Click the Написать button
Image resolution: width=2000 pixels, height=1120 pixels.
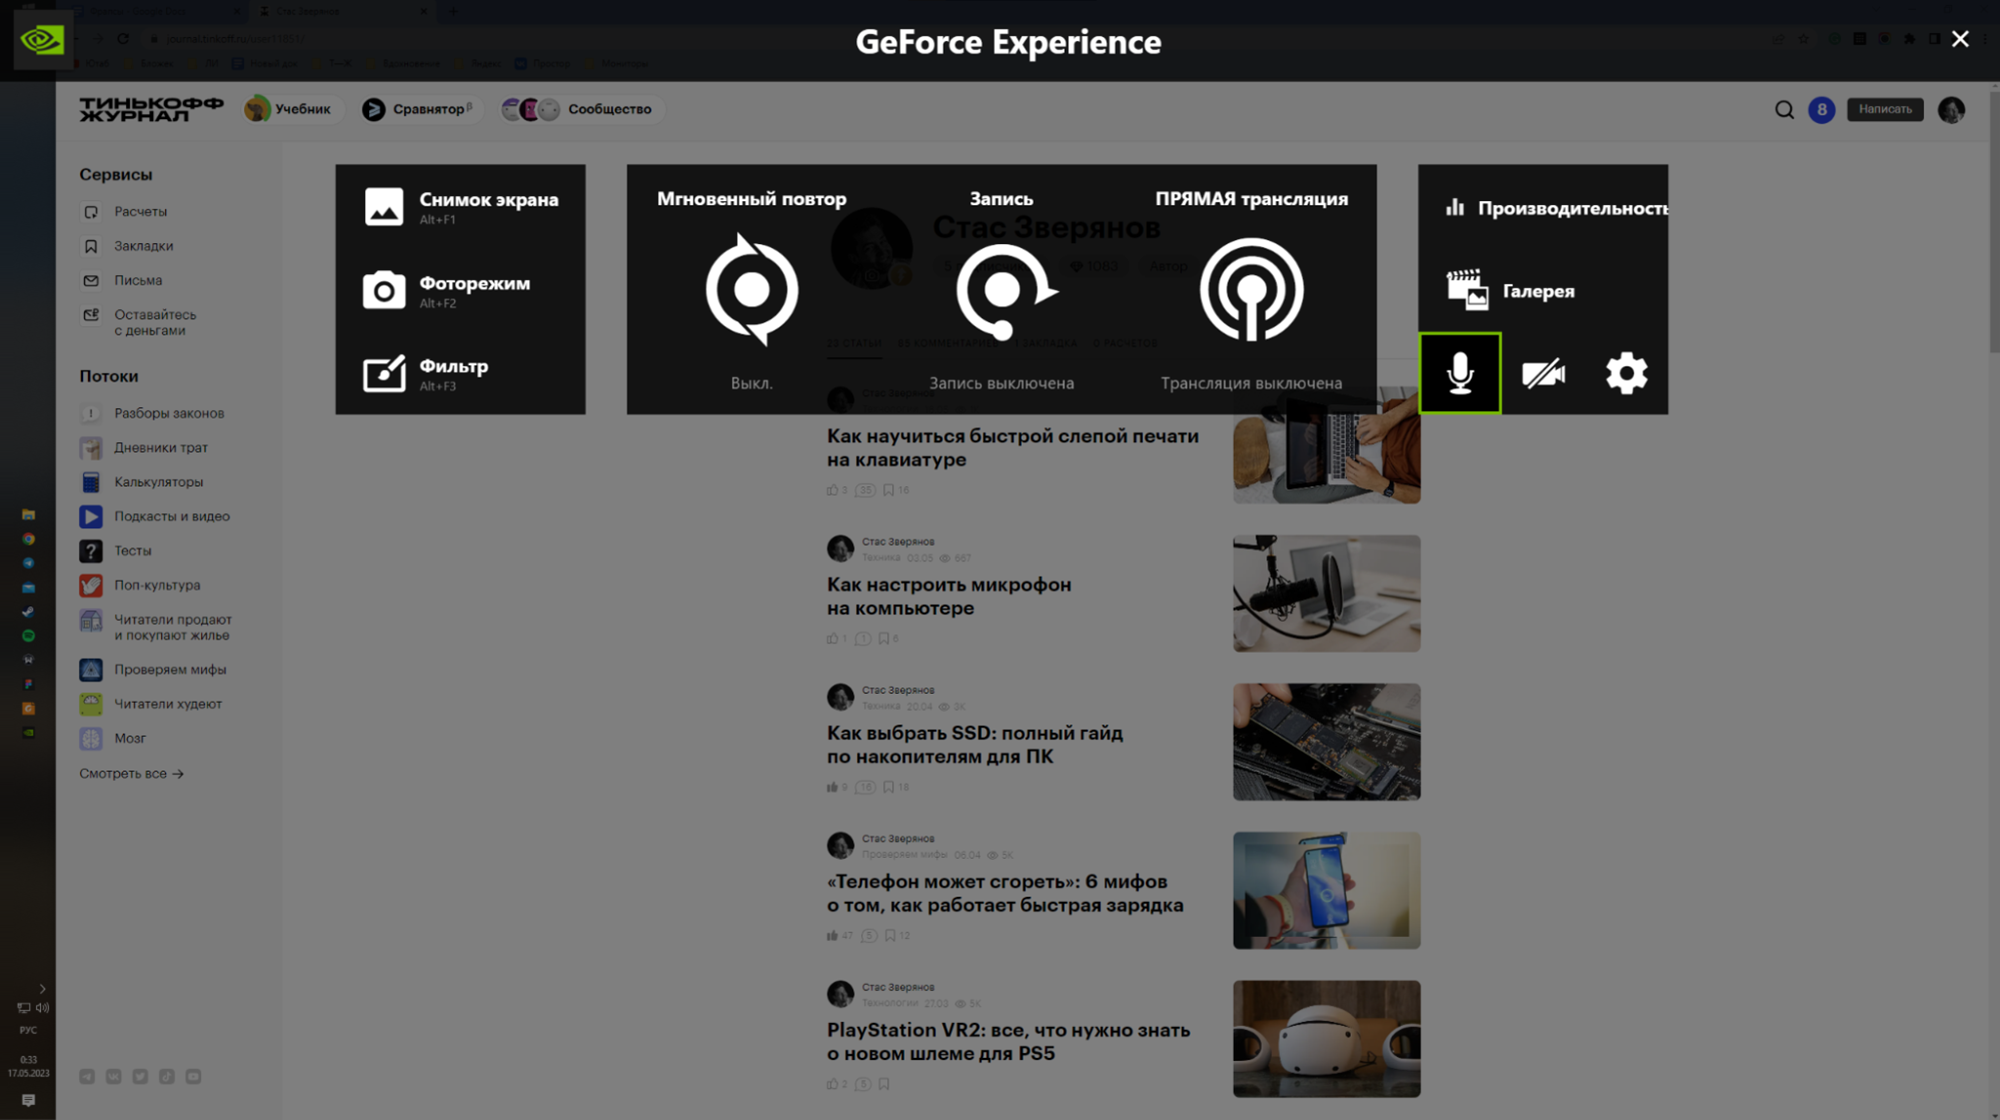coord(1885,109)
